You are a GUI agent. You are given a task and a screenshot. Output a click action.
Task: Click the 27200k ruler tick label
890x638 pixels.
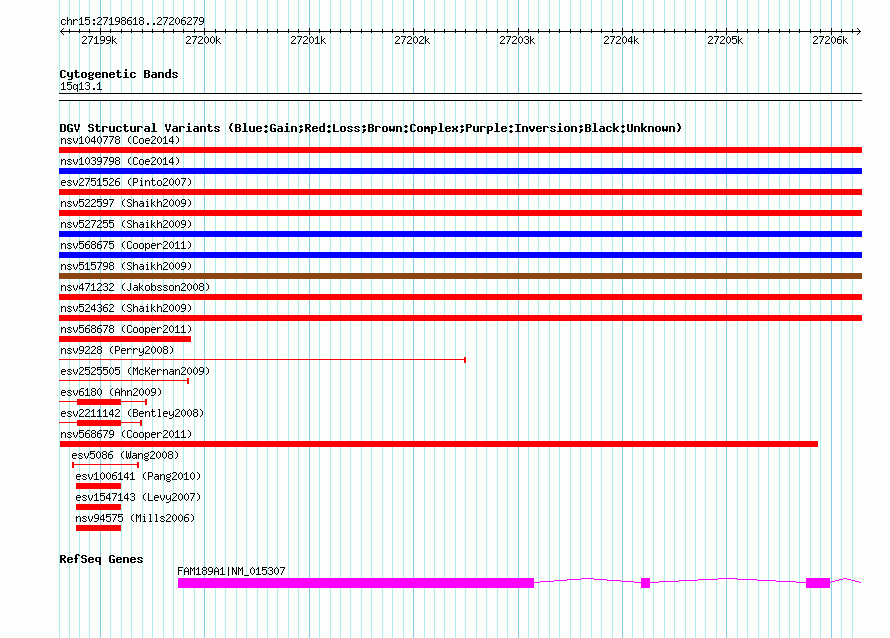tap(203, 40)
